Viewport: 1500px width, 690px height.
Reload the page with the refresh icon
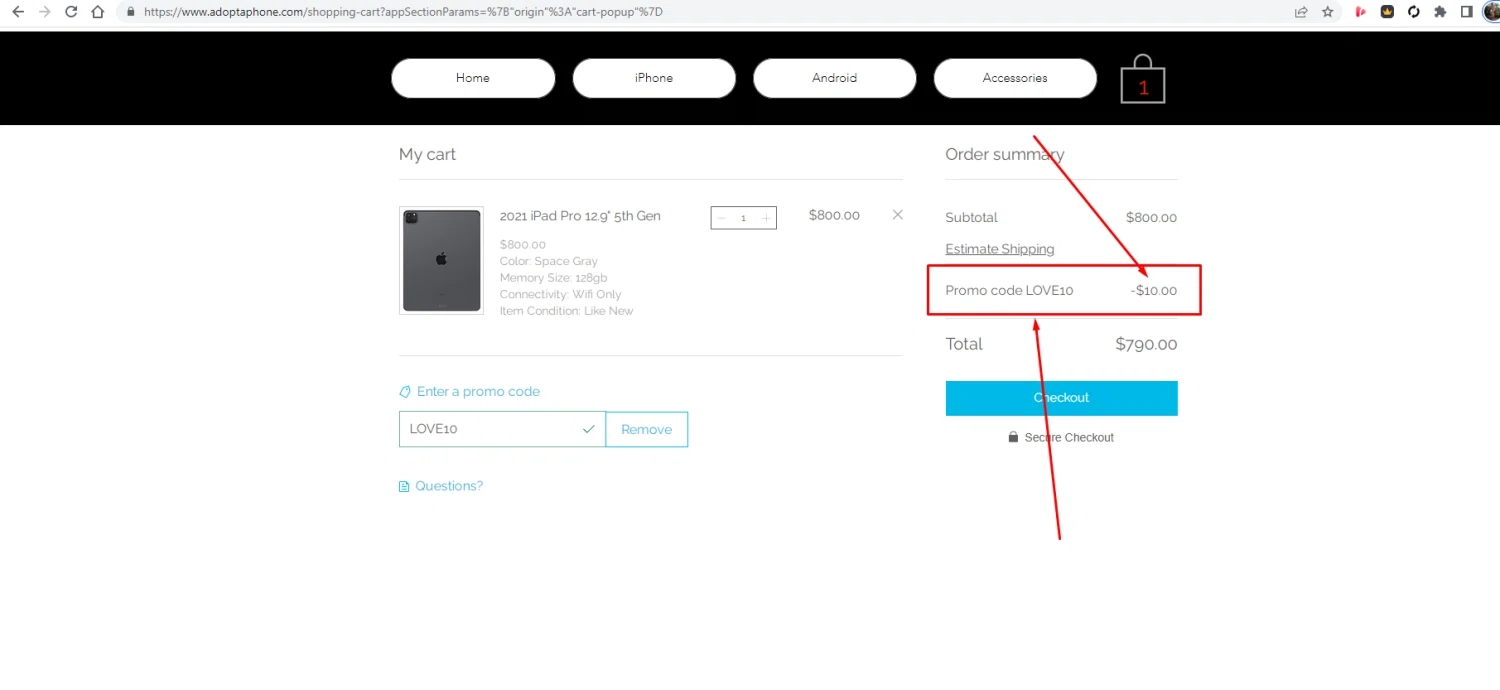pos(71,12)
